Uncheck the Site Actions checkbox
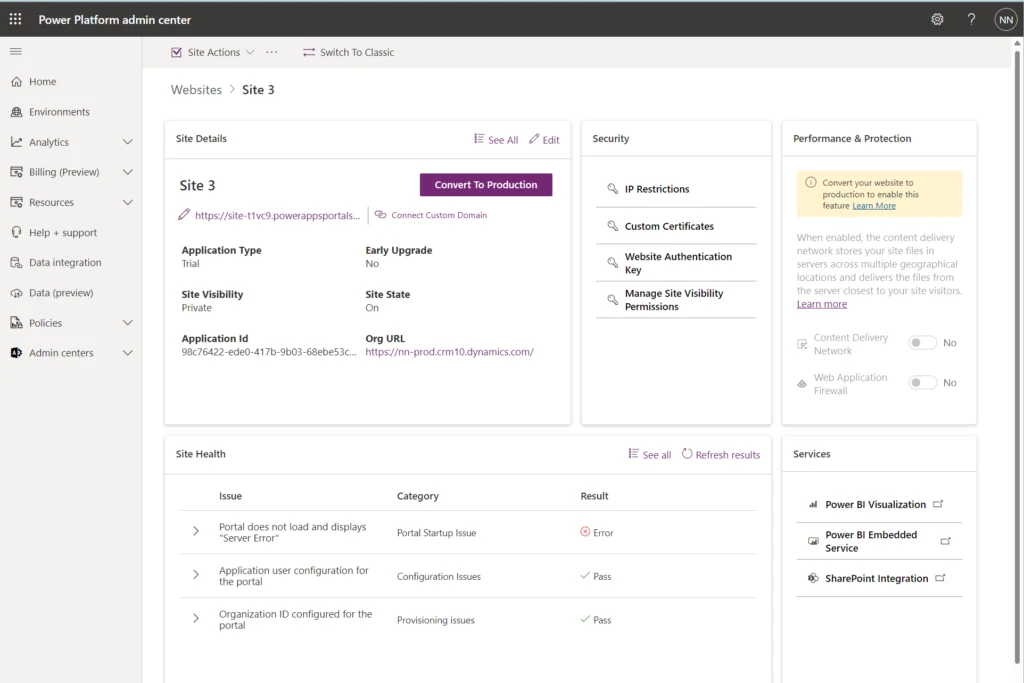1024x683 pixels. point(176,51)
